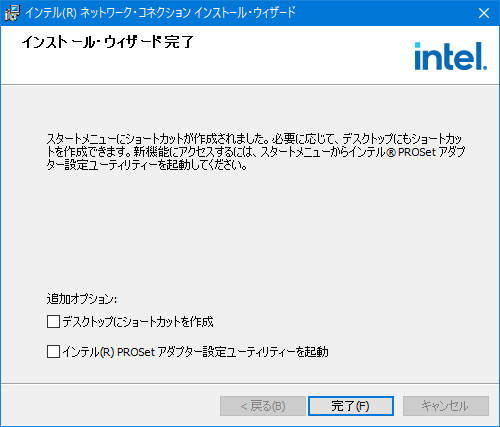Click the スタートメニューにショートカット paragraph text

click(x=256, y=152)
